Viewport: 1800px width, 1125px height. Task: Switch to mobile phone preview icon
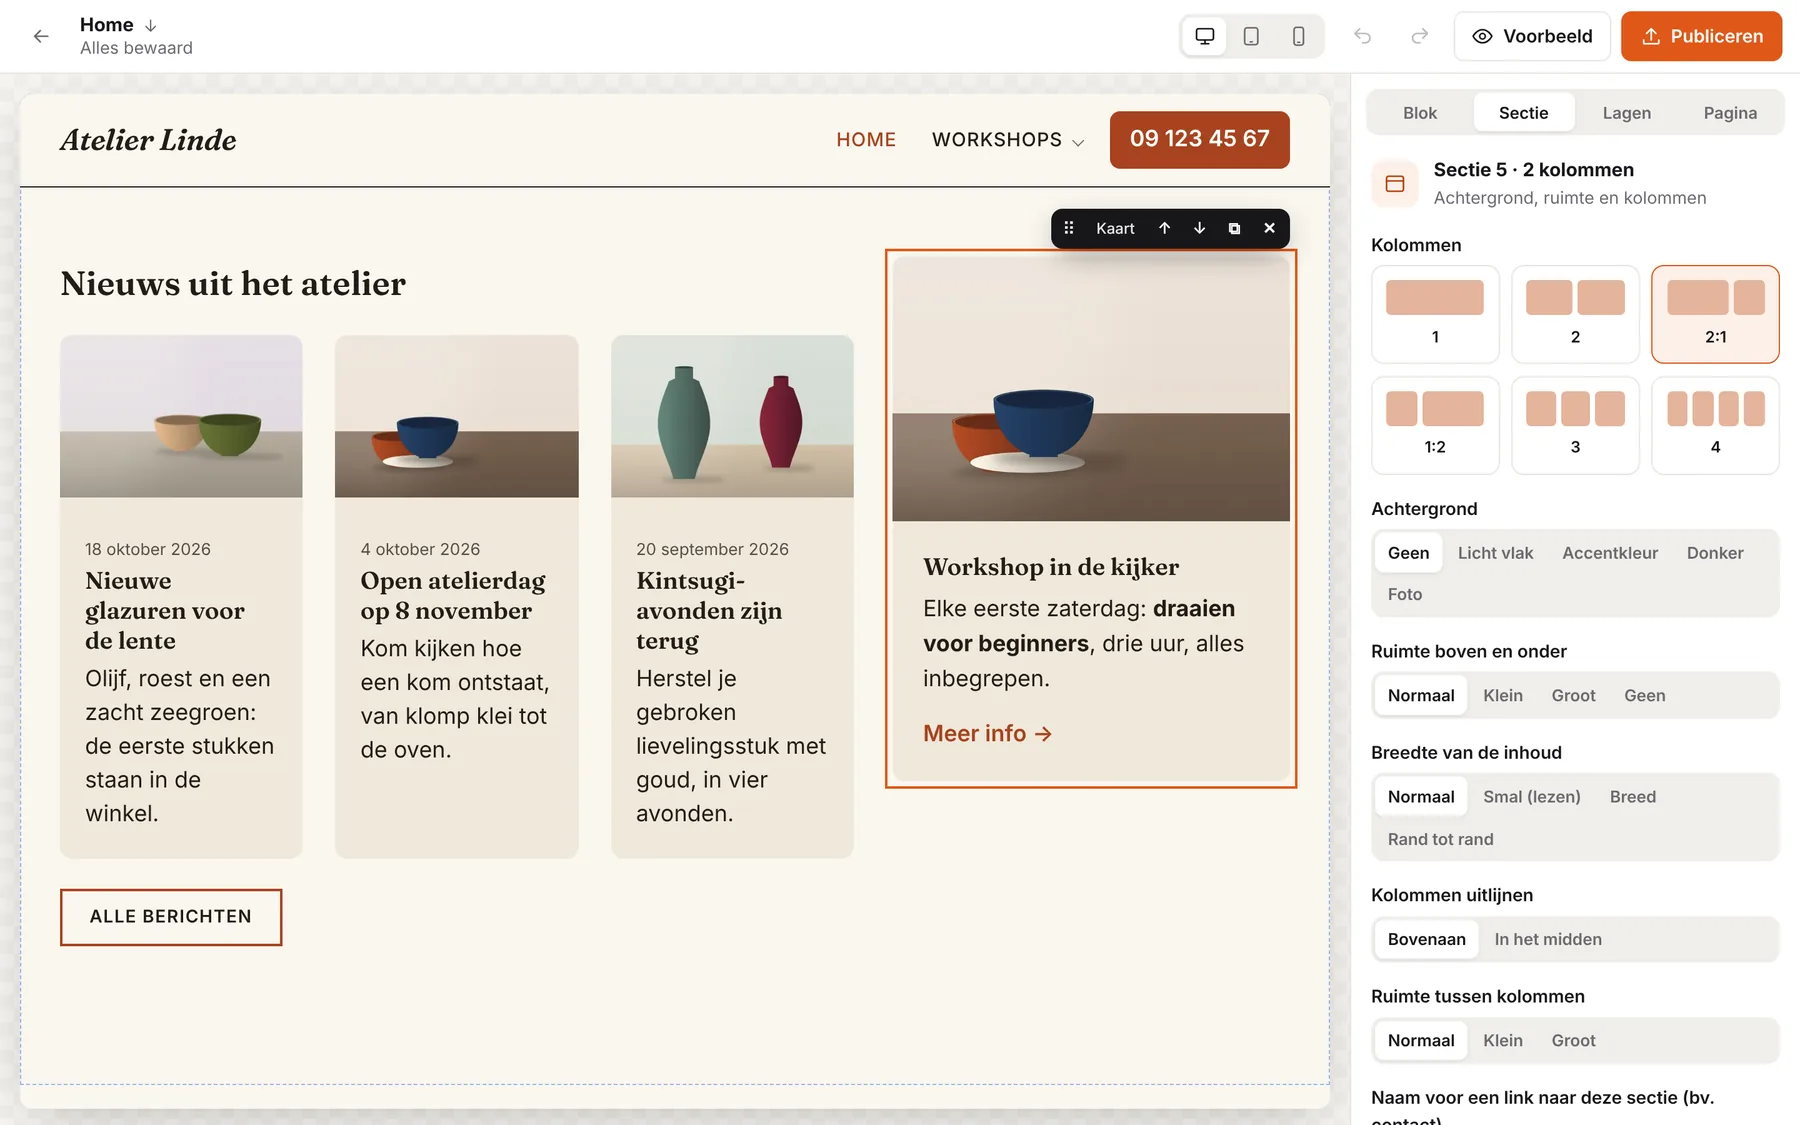click(1298, 36)
